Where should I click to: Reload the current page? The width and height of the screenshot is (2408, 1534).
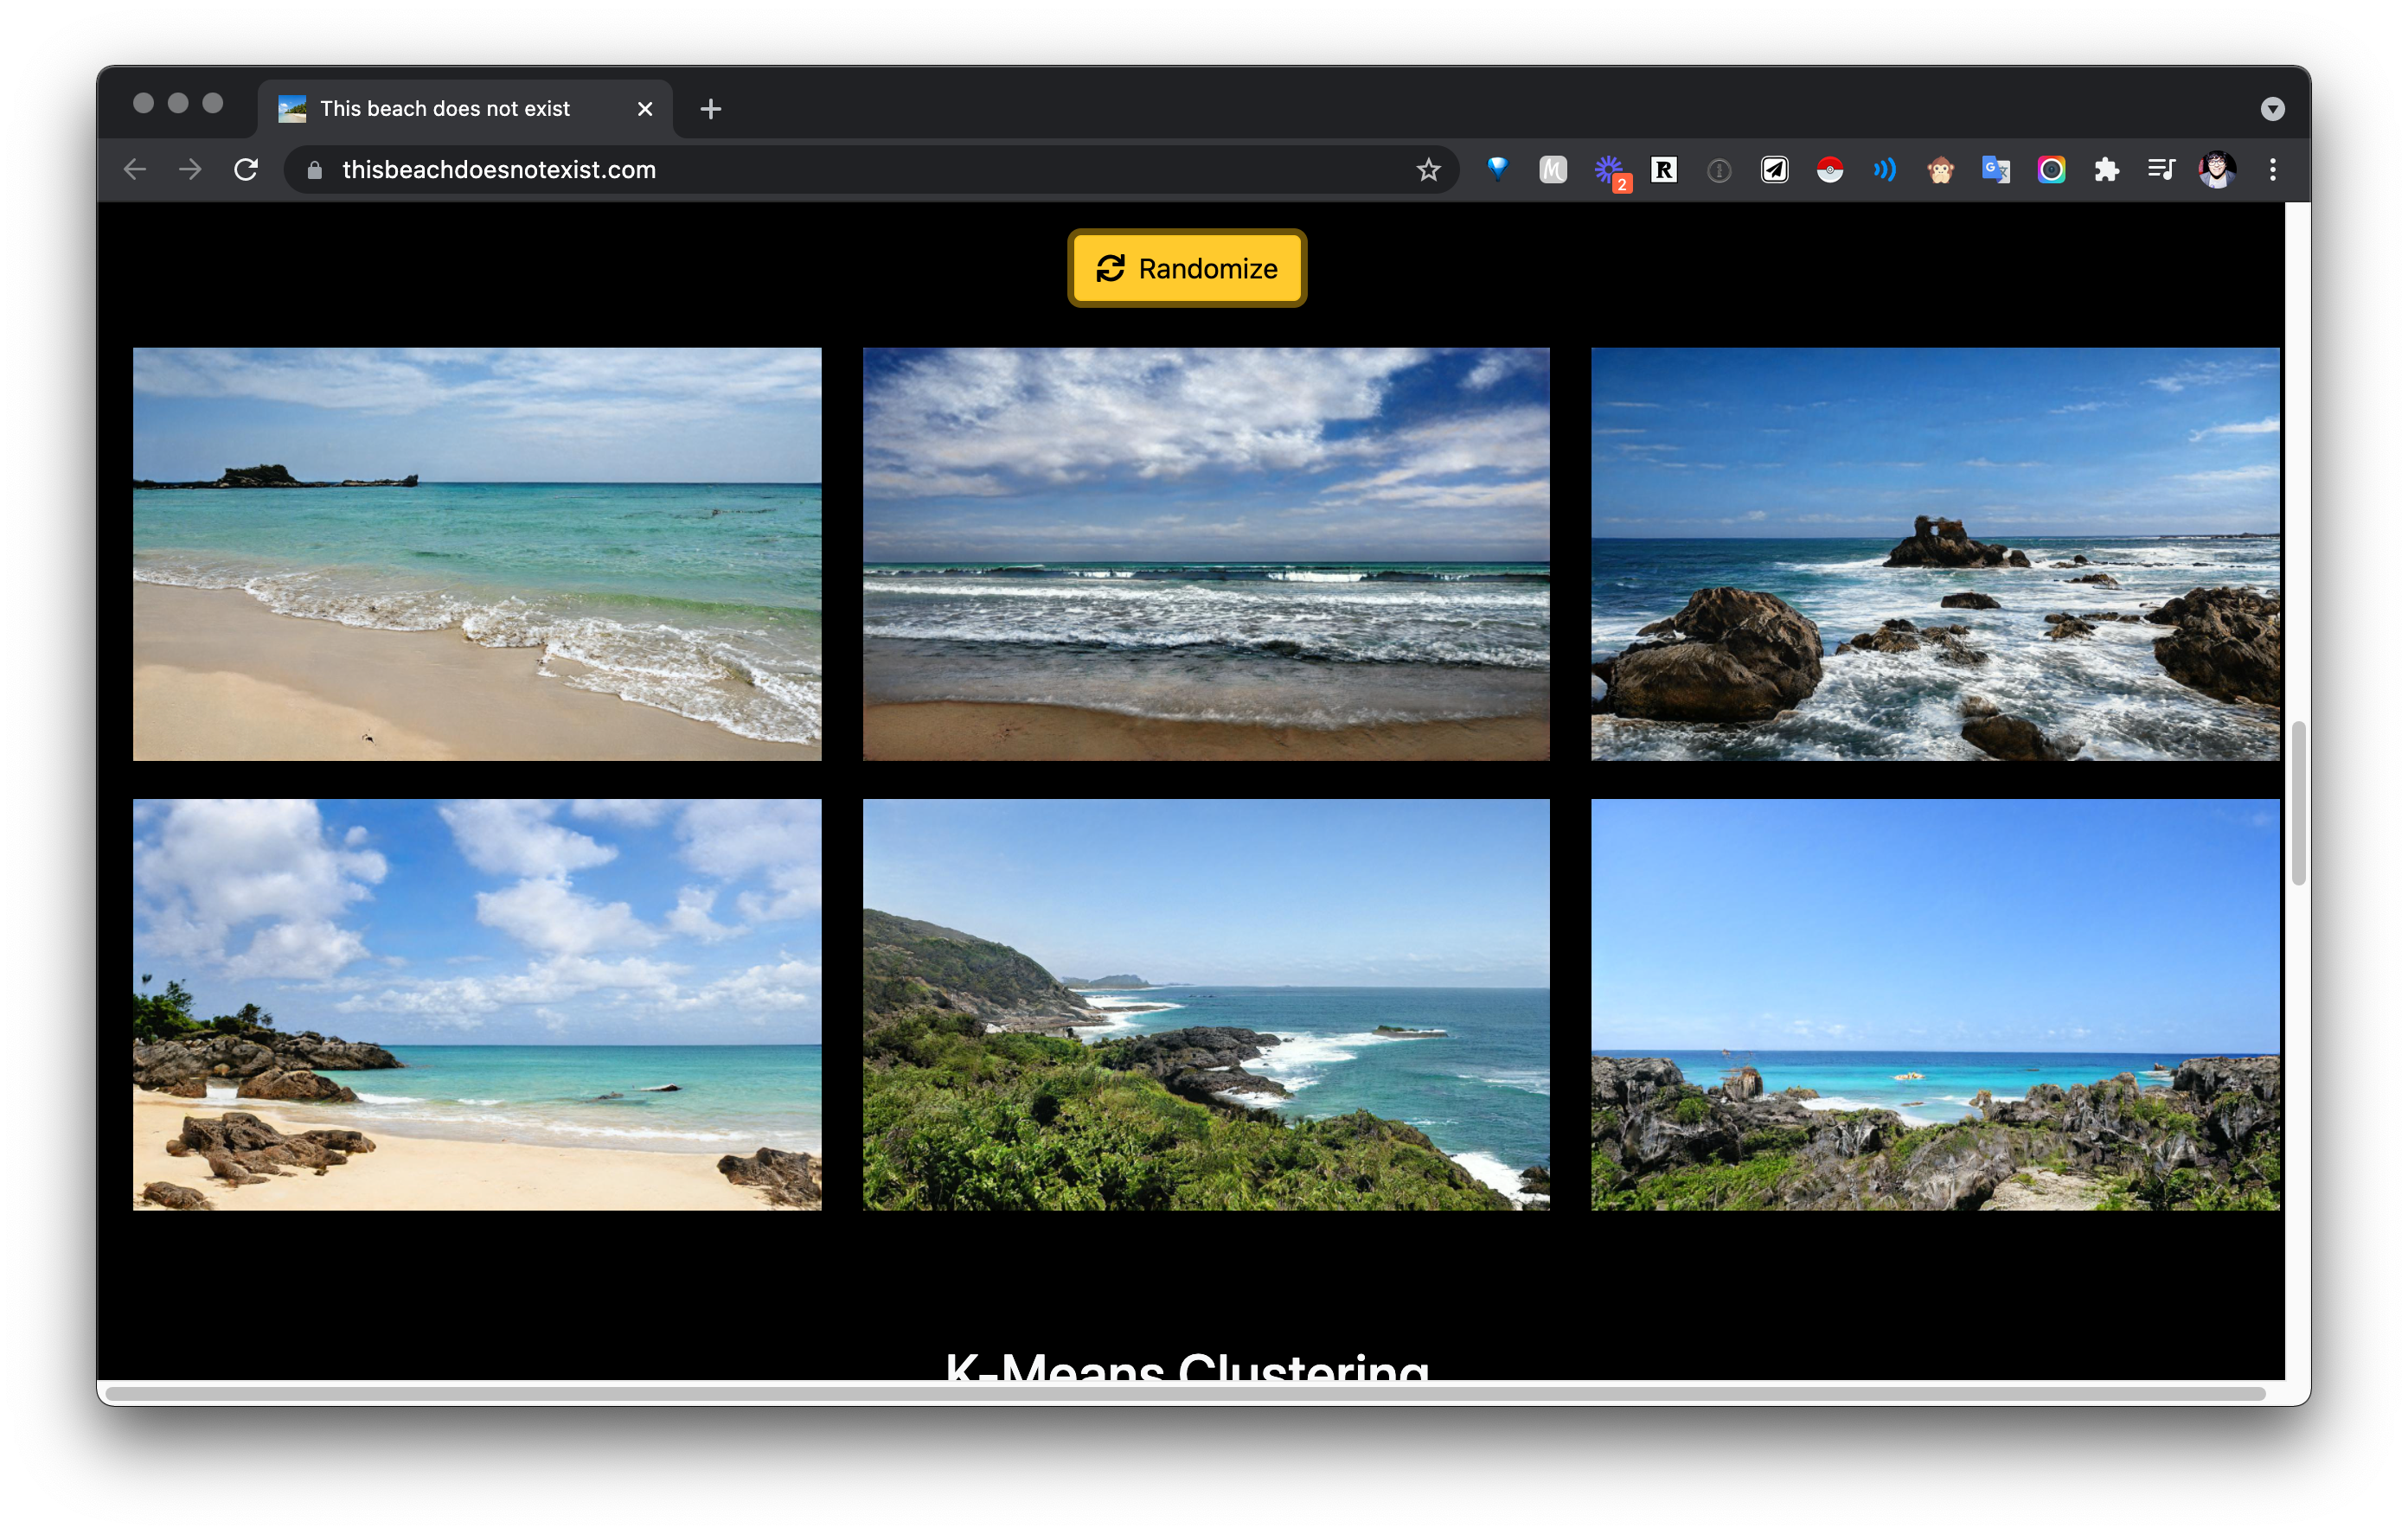point(246,170)
